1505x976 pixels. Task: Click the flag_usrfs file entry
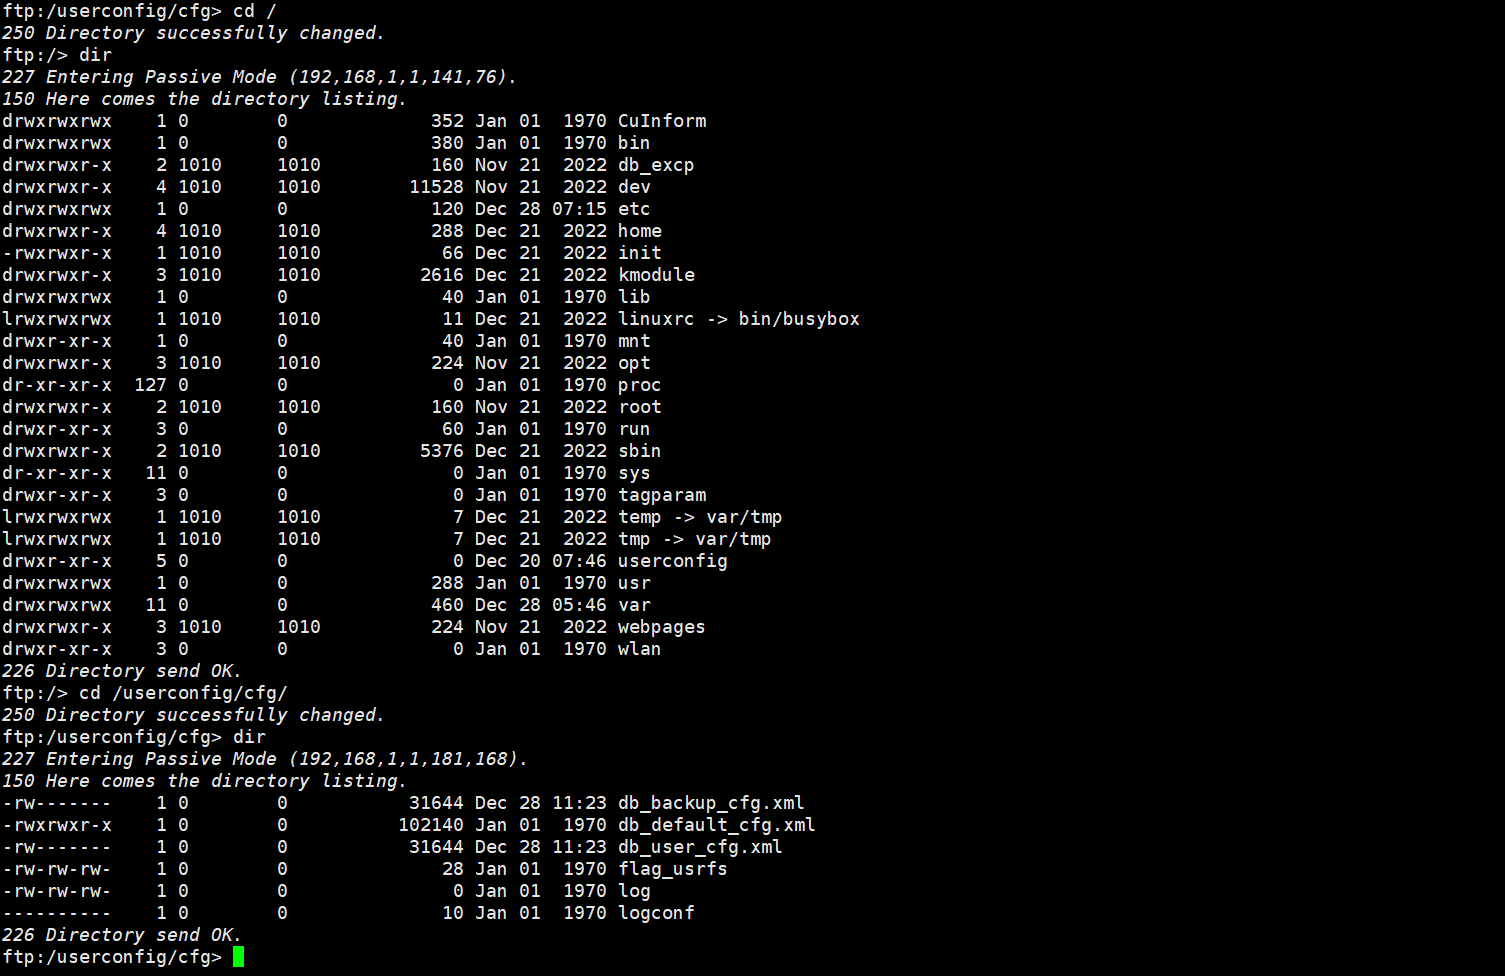click(x=672, y=869)
